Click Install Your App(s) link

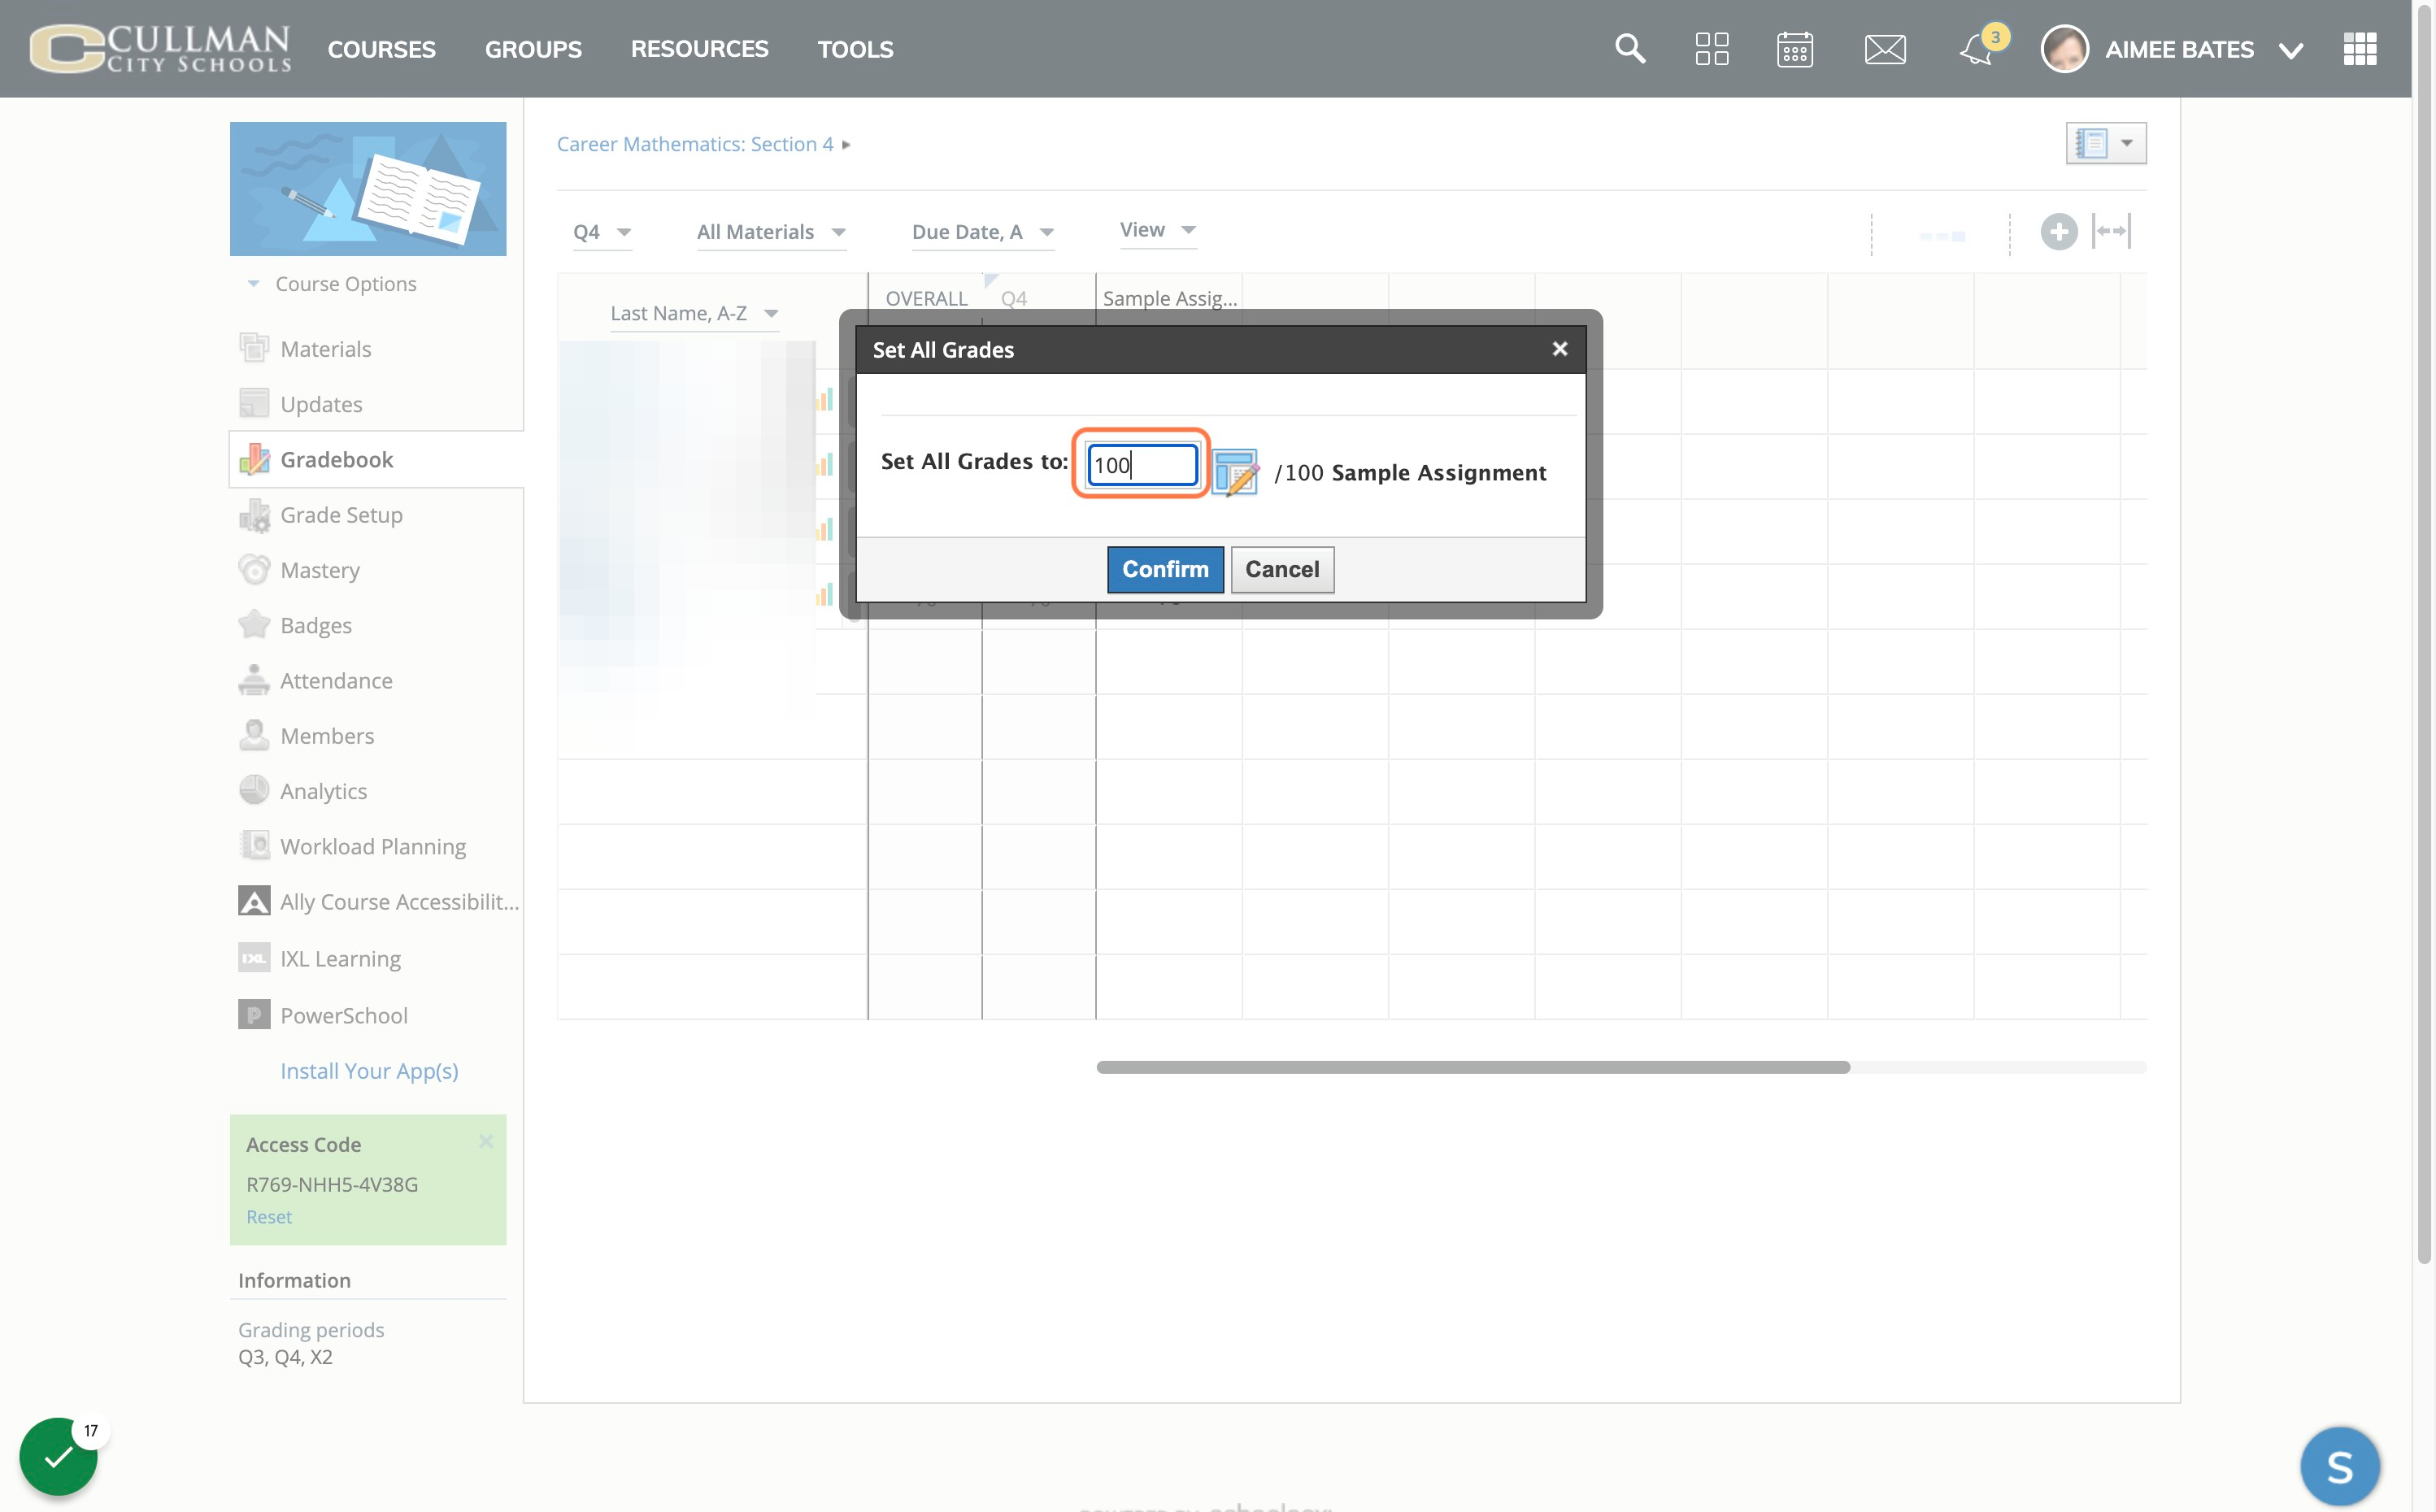pos(369,1070)
